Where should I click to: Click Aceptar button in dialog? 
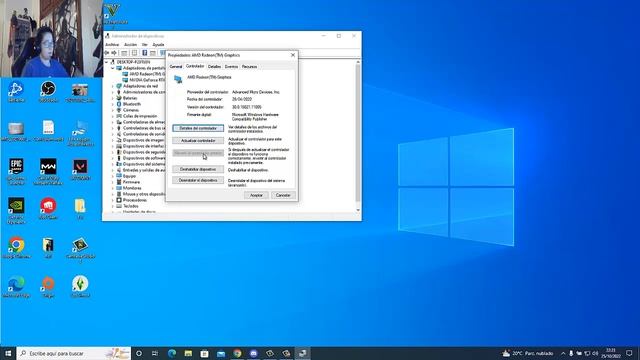(256, 195)
